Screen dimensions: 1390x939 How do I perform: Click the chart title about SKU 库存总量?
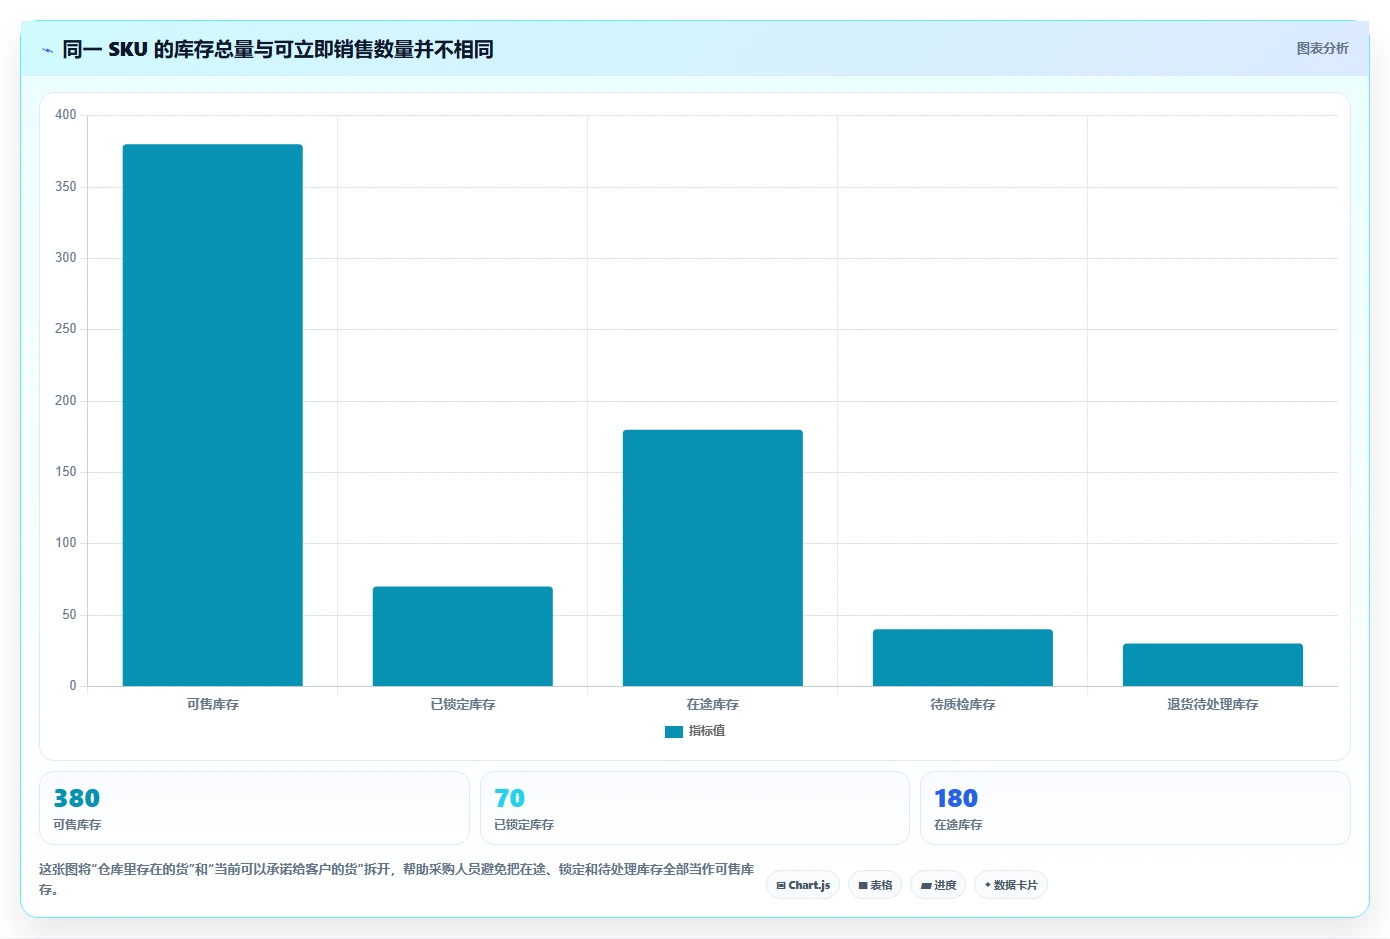tap(278, 49)
